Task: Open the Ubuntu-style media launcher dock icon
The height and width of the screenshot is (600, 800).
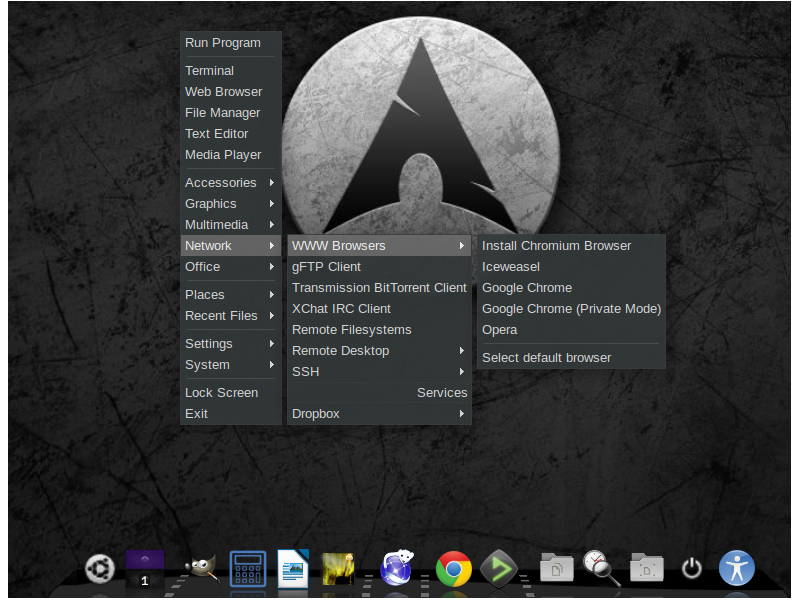Action: [100, 569]
